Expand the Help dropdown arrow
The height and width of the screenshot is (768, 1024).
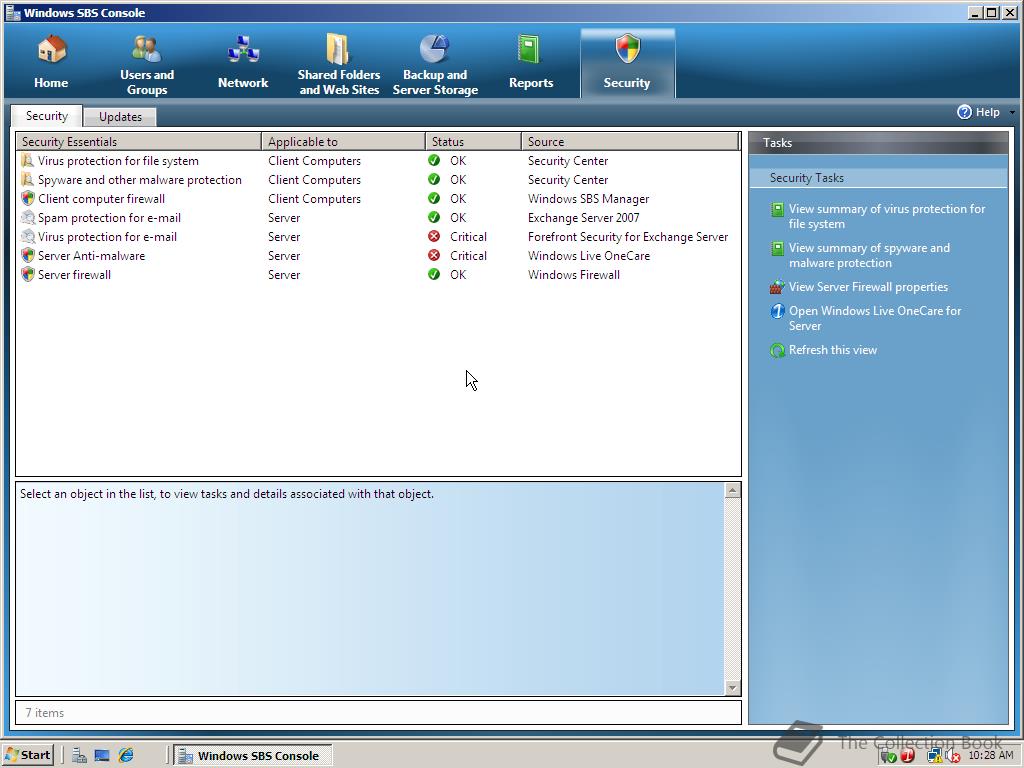(x=1012, y=112)
